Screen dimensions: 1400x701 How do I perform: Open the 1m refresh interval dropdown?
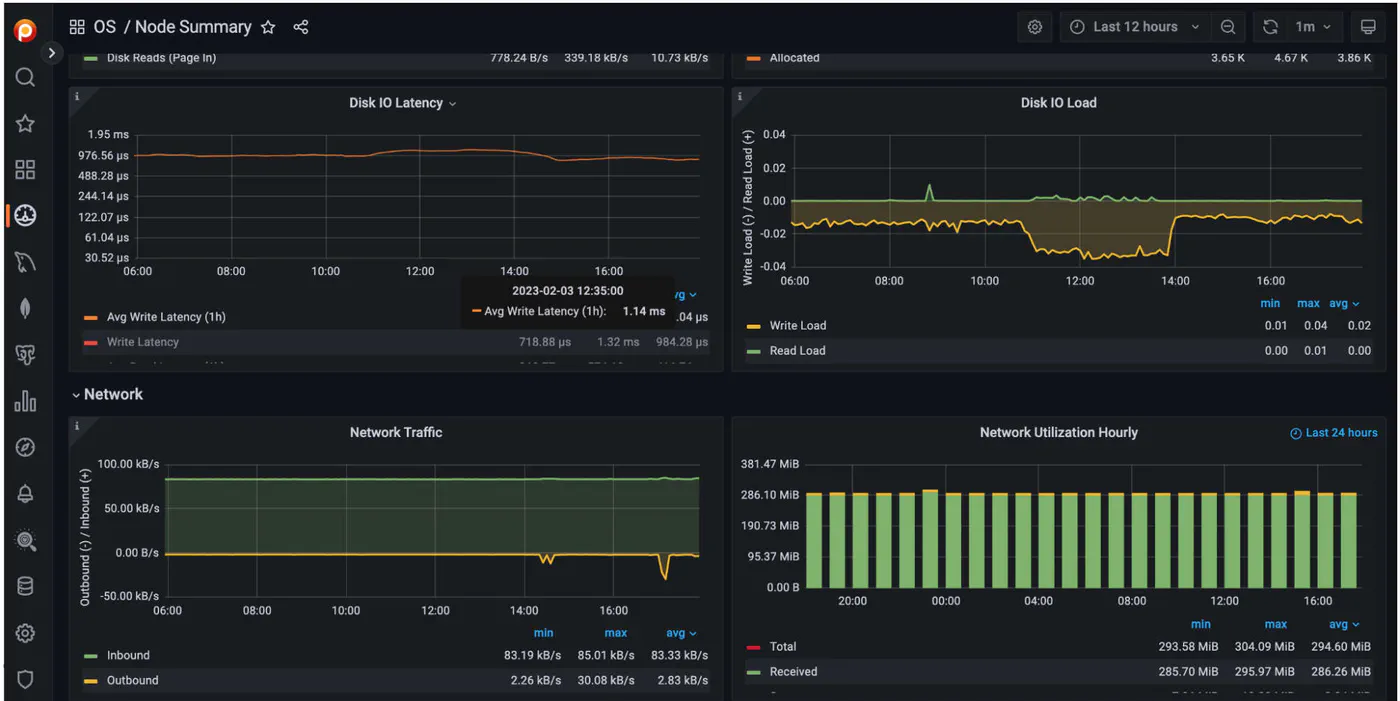(x=1314, y=27)
